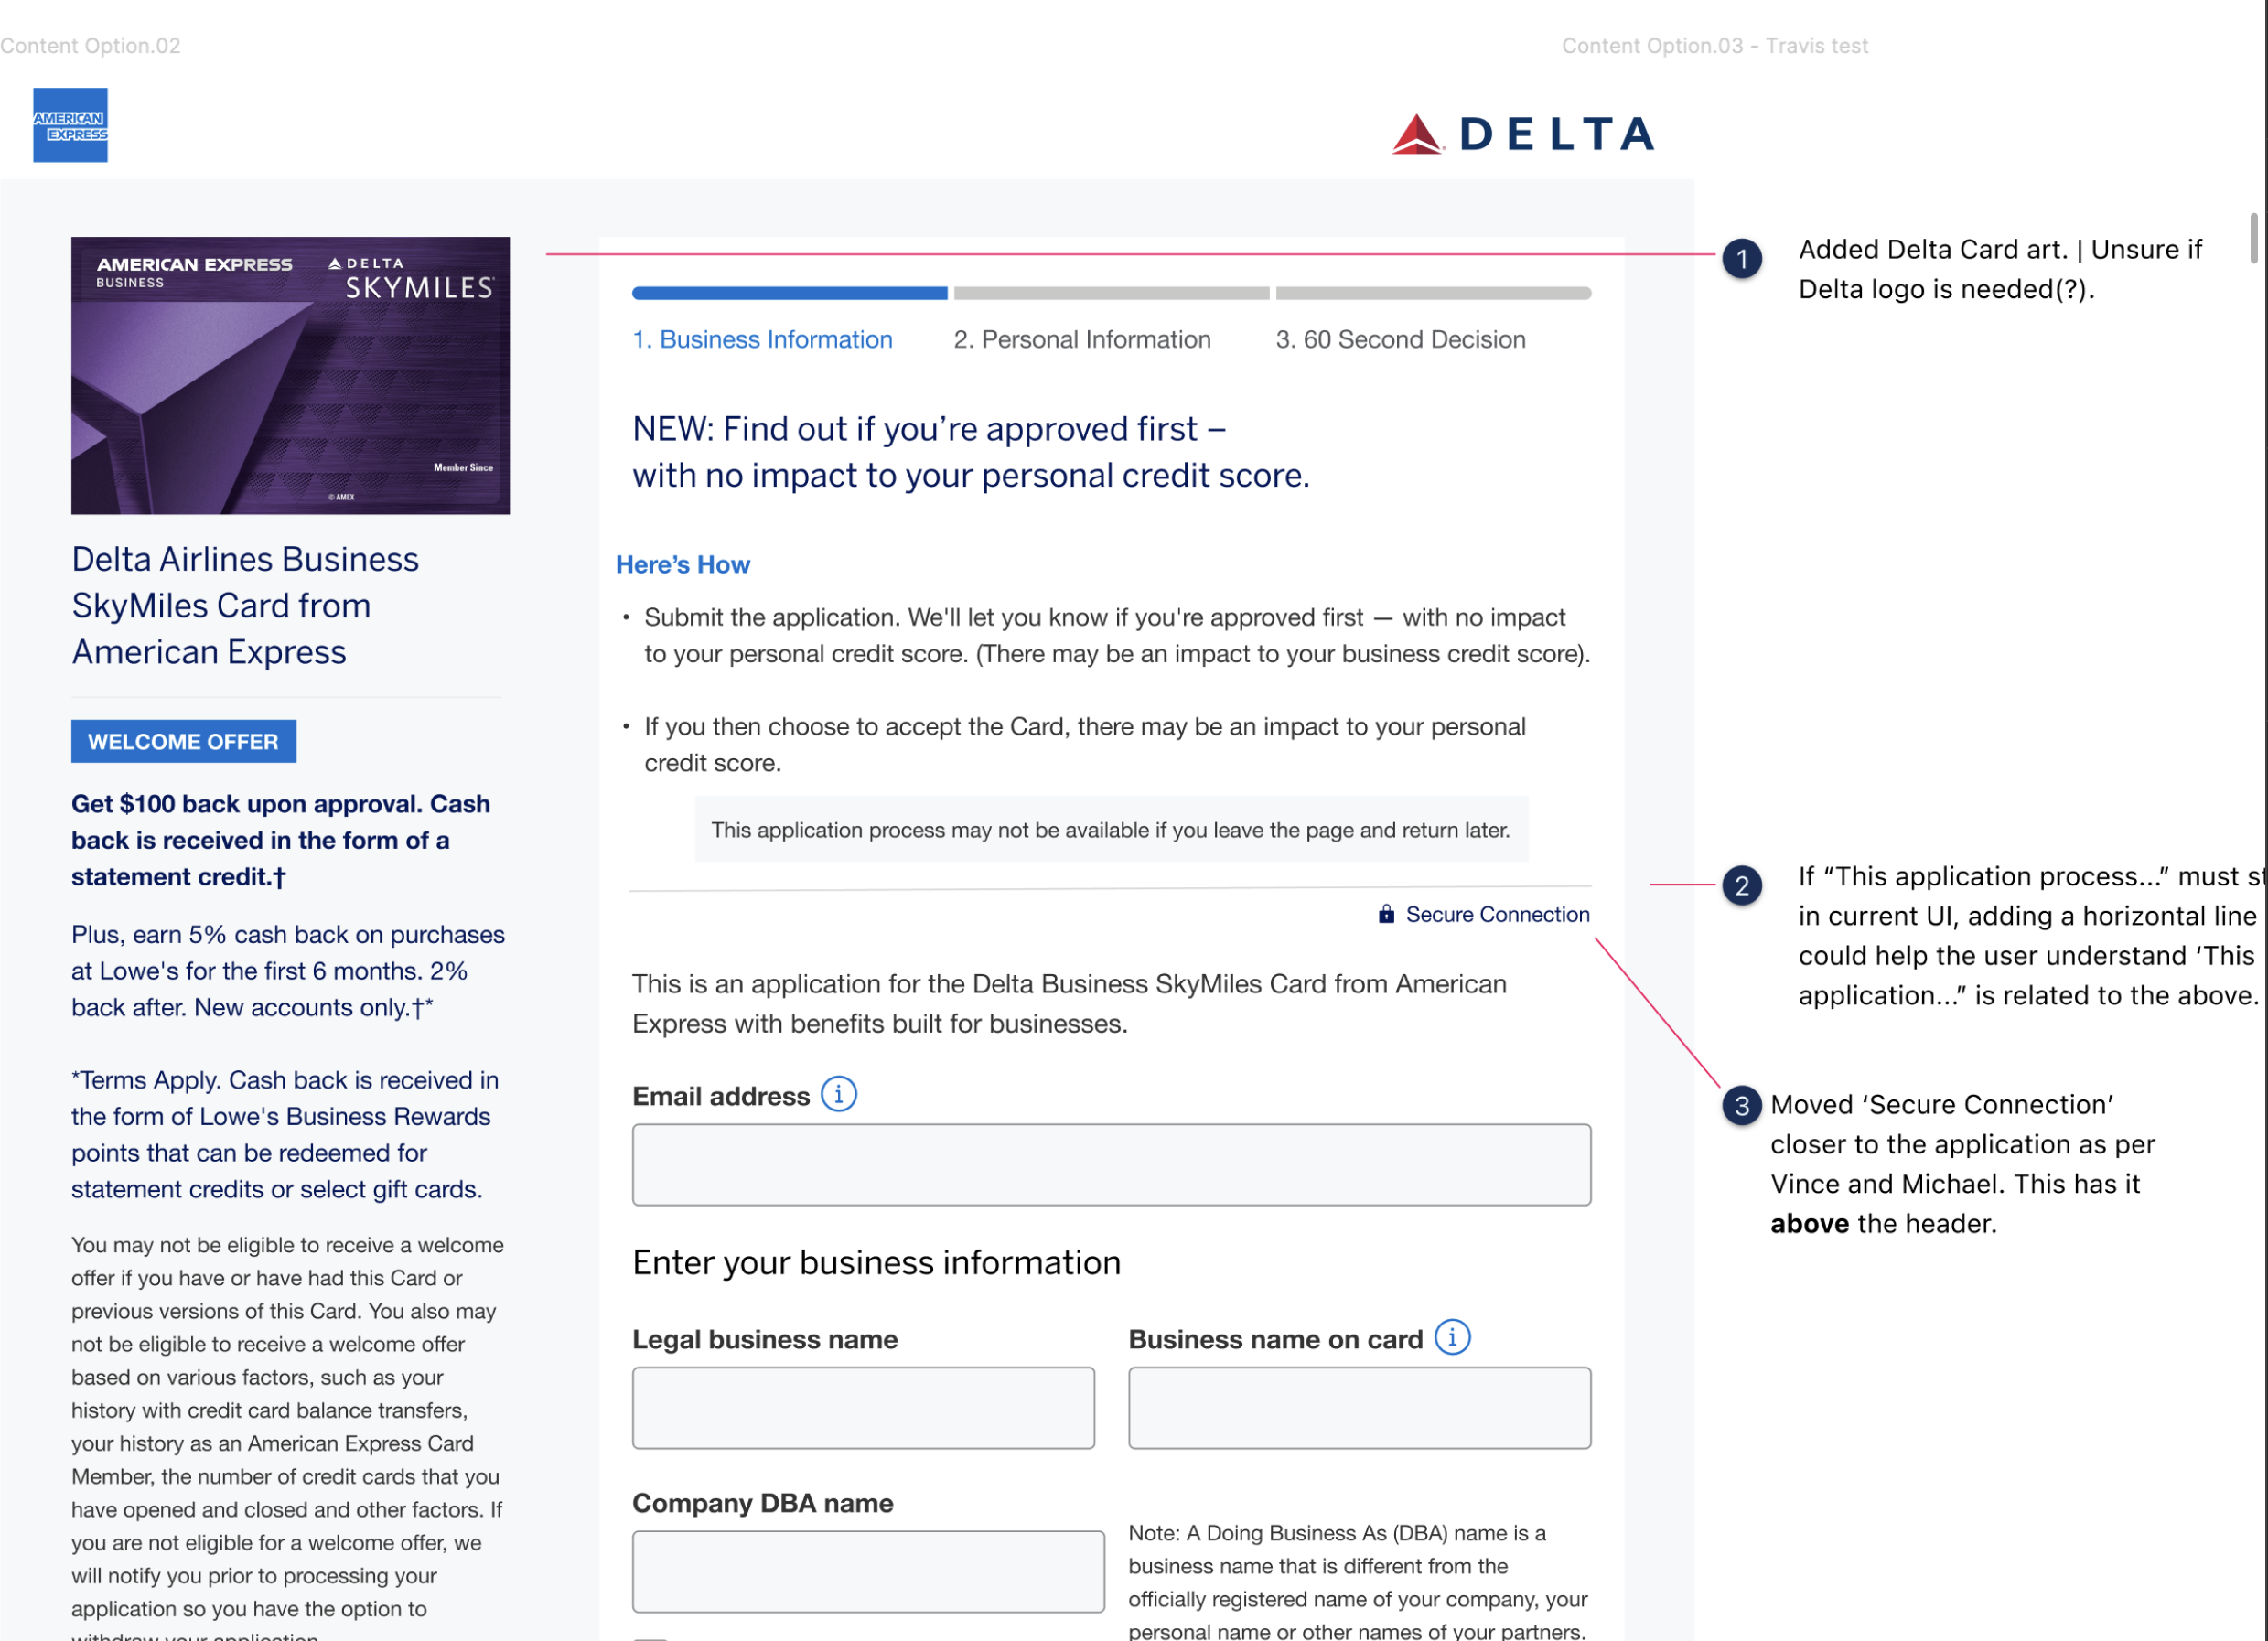
Task: Select annotation marker number 3
Action: [x=1741, y=1105]
